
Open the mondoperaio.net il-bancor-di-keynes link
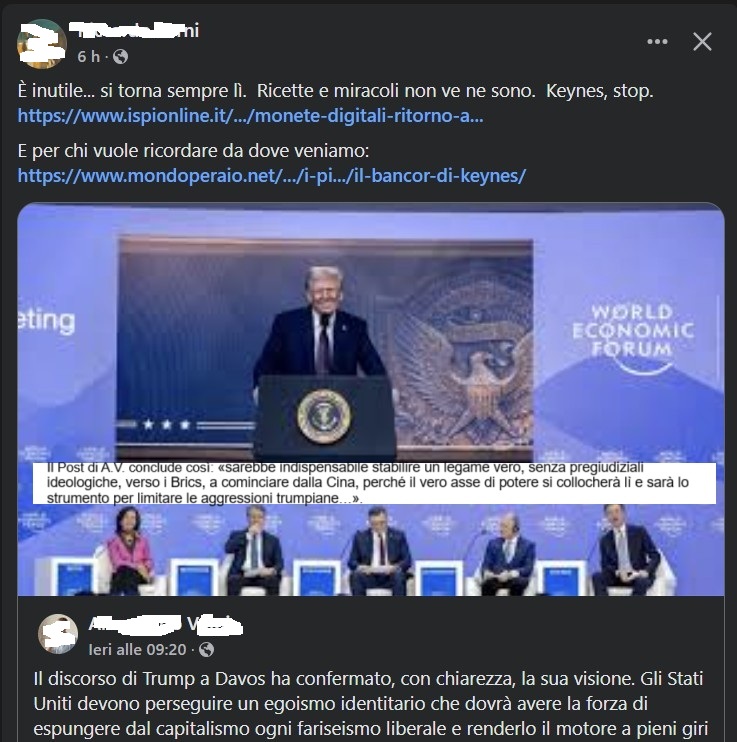pyautogui.click(x=272, y=176)
